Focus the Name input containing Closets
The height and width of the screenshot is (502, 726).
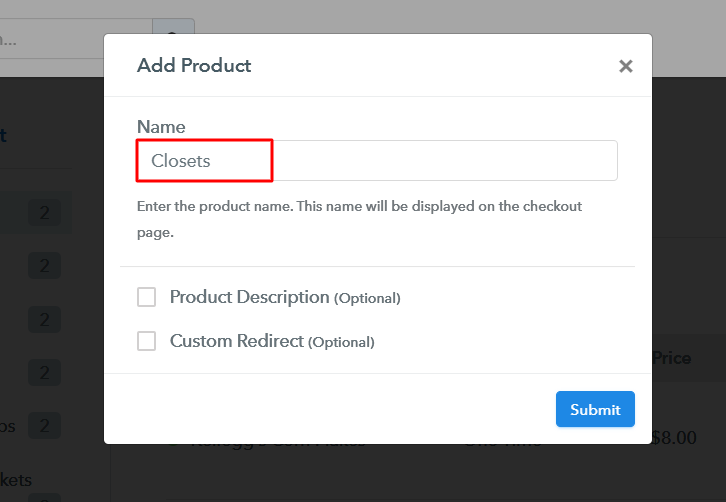tap(377, 161)
